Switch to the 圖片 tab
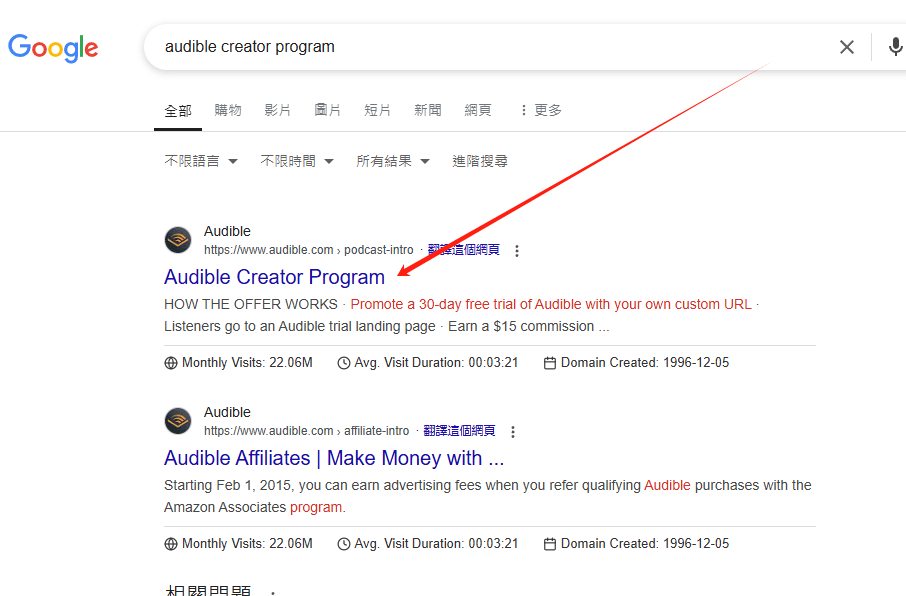This screenshot has height=596, width=906. click(328, 110)
